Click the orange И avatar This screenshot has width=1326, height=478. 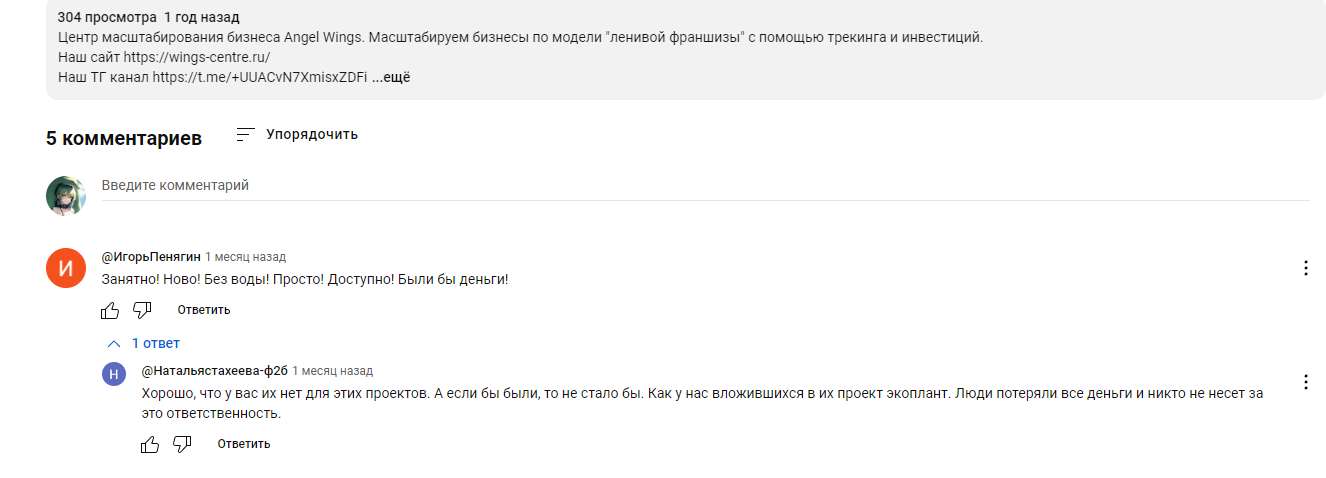pos(66,268)
